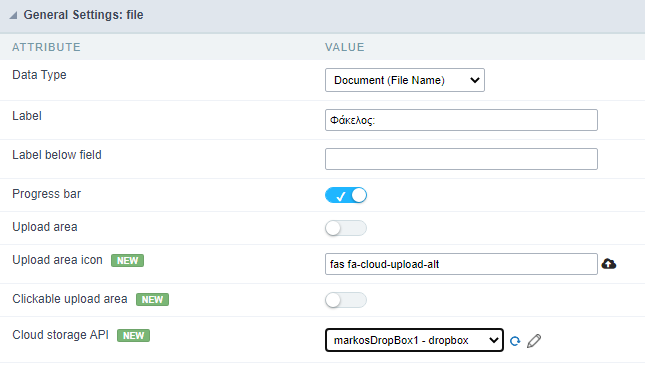Image resolution: width=645 pixels, height=367 pixels.
Task: Edit the Upload area icon text field
Action: (x=461, y=264)
